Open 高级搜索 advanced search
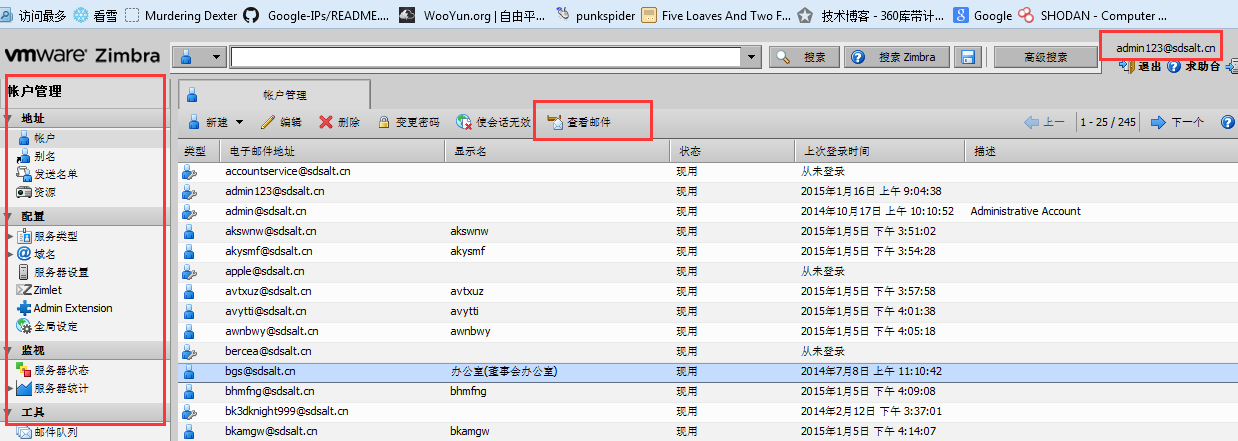 coord(1045,57)
